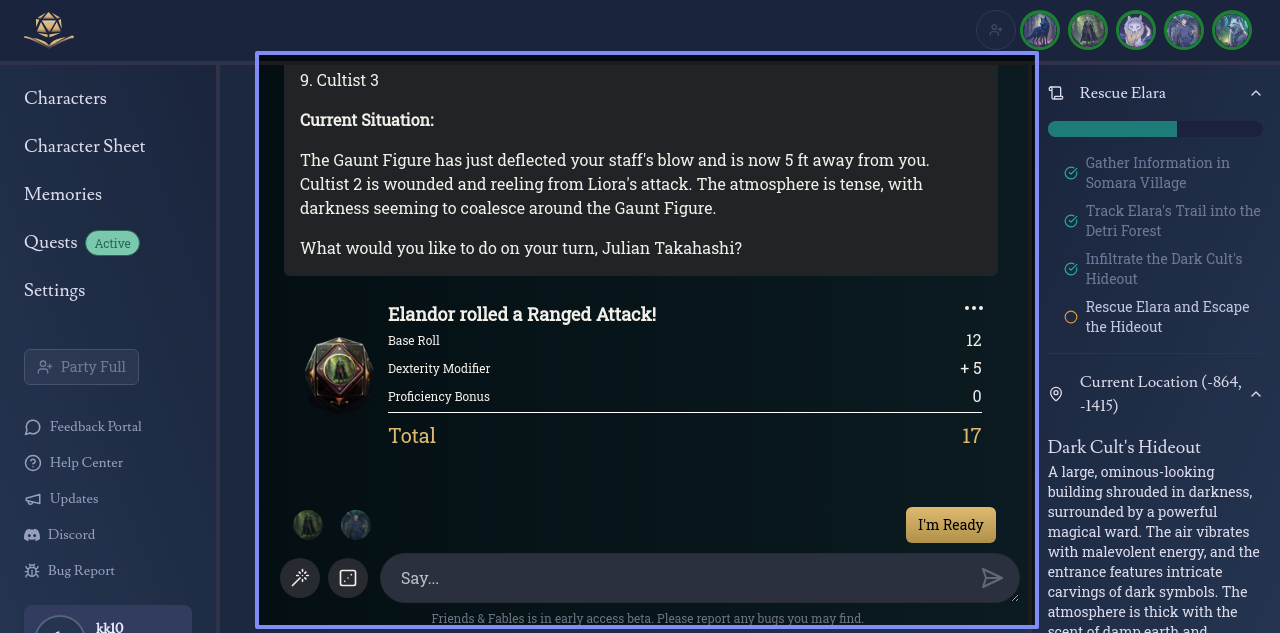Viewport: 1280px width, 633px height.
Task: Open Quests with Active badge
Action: [82, 243]
